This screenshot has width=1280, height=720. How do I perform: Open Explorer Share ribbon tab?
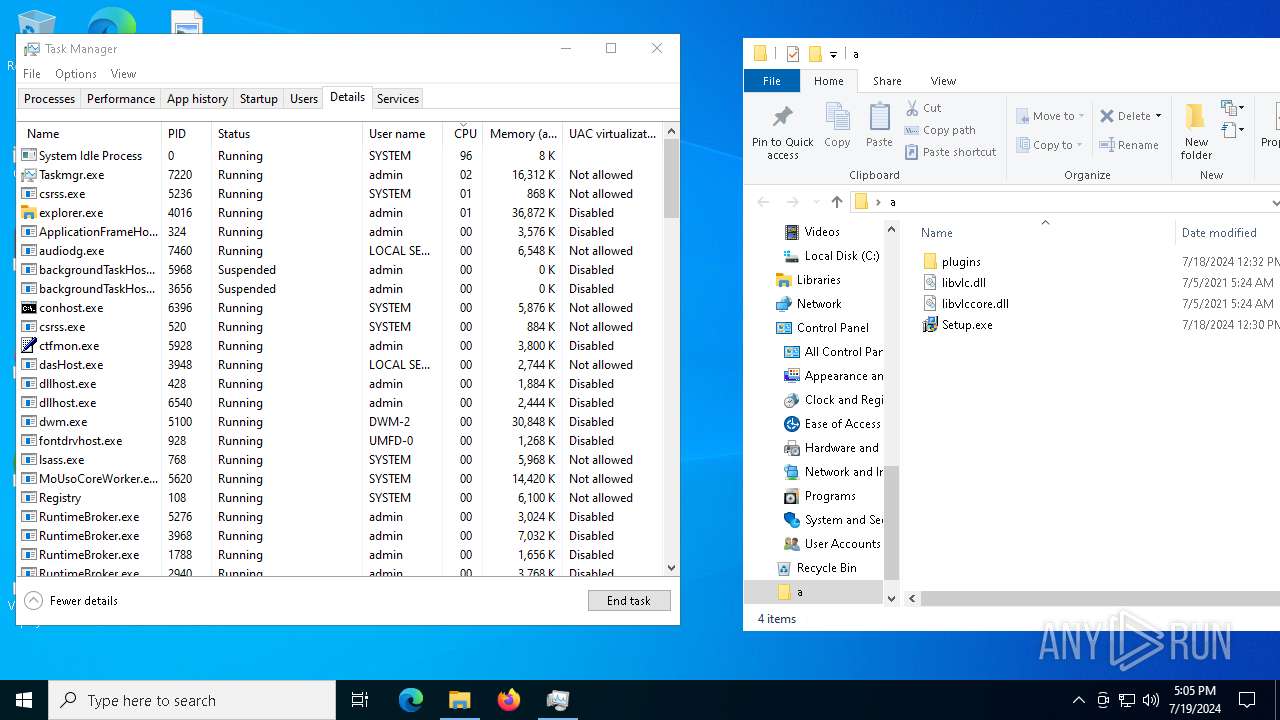(x=887, y=81)
